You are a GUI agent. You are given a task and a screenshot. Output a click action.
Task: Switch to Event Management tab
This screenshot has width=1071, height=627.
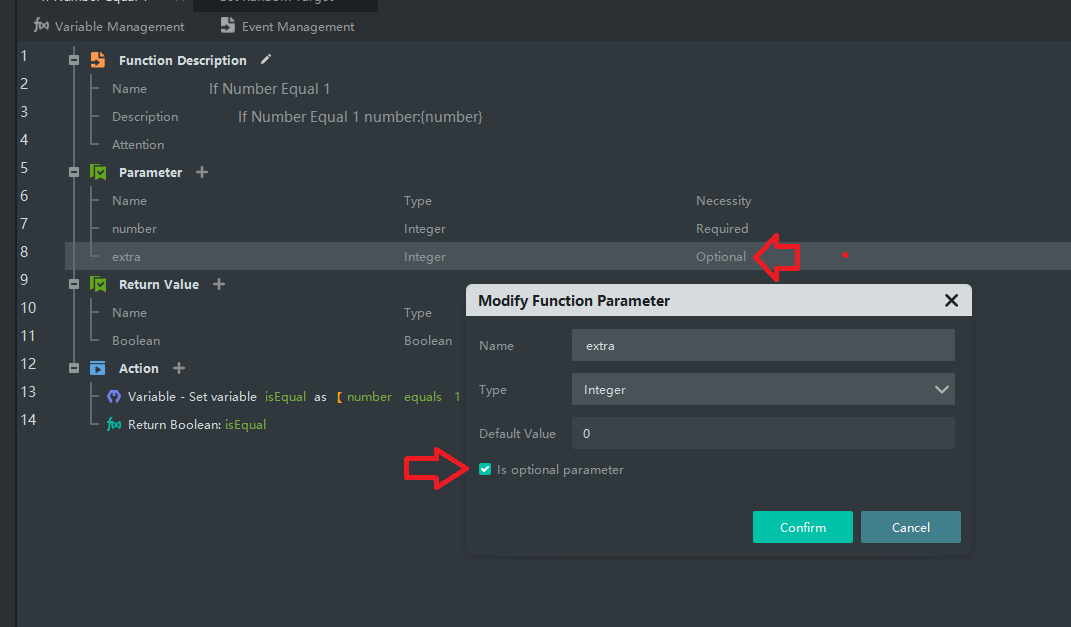287,27
